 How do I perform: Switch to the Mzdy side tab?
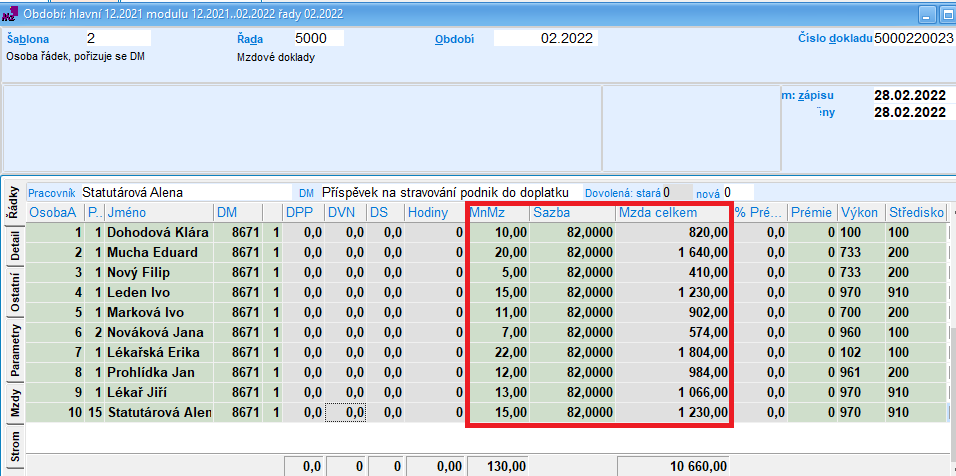click(x=13, y=404)
